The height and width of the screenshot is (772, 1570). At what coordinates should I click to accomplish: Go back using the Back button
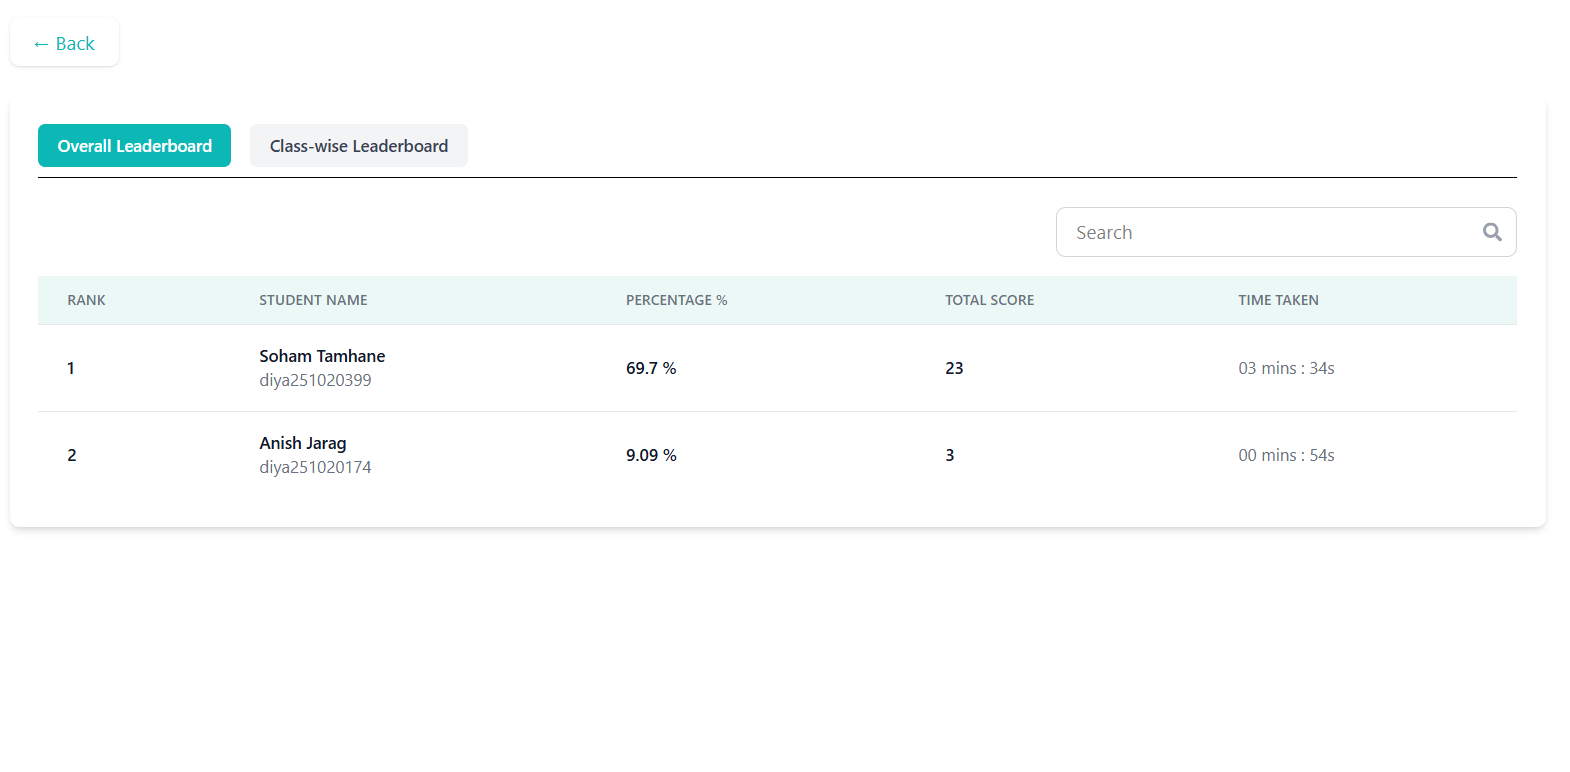click(65, 44)
